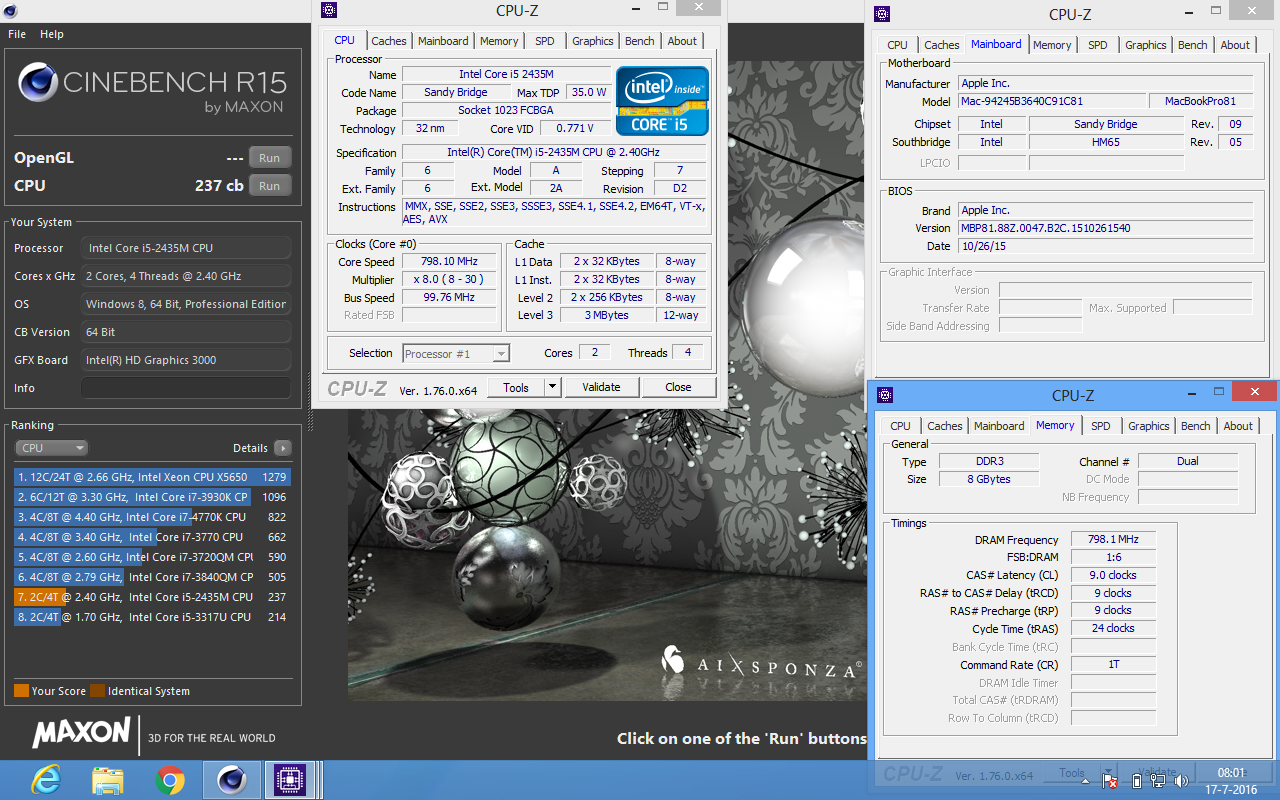Open the taskbar clock showing 08:01
The width and height of the screenshot is (1280, 800).
[1231, 780]
